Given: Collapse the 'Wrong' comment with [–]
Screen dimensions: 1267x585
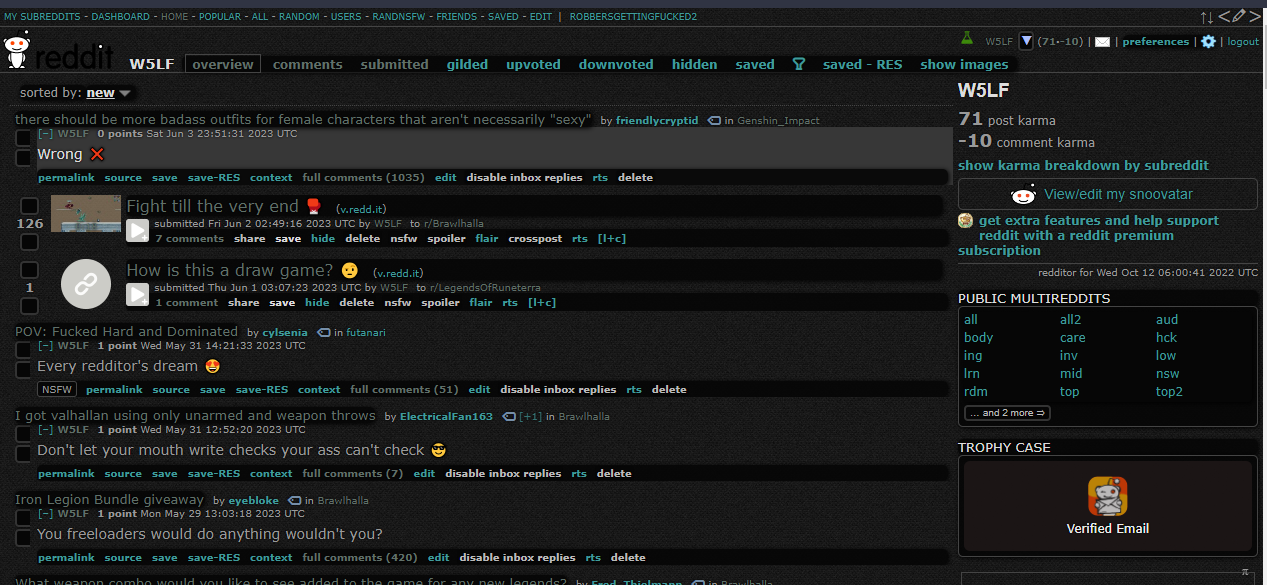Looking at the screenshot, I should pos(45,133).
